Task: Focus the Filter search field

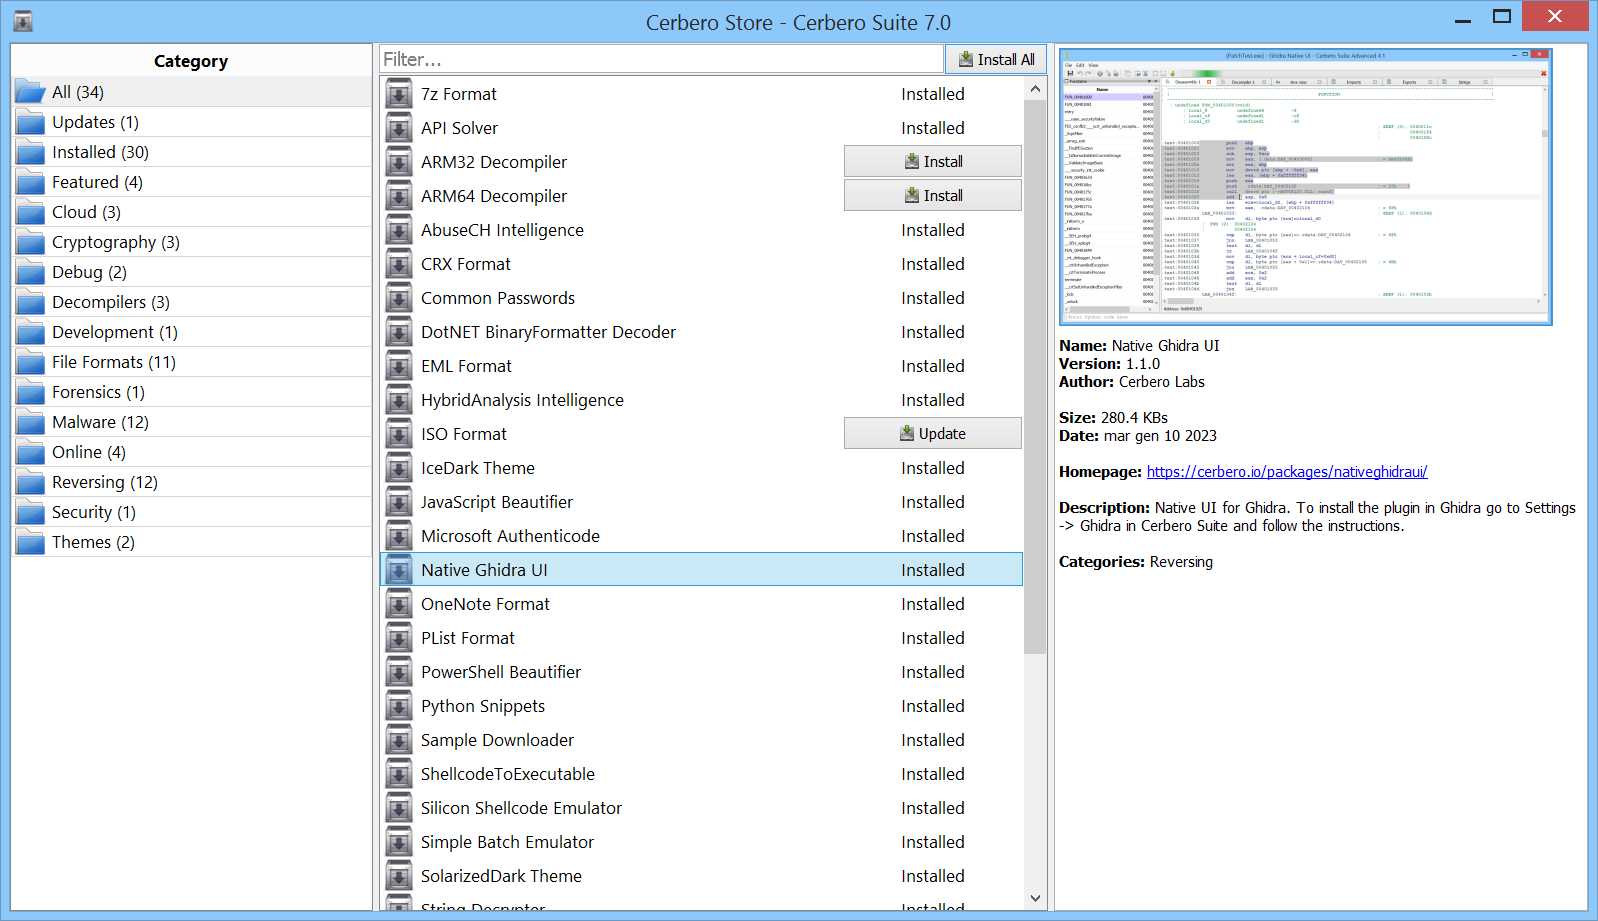Action: (661, 59)
